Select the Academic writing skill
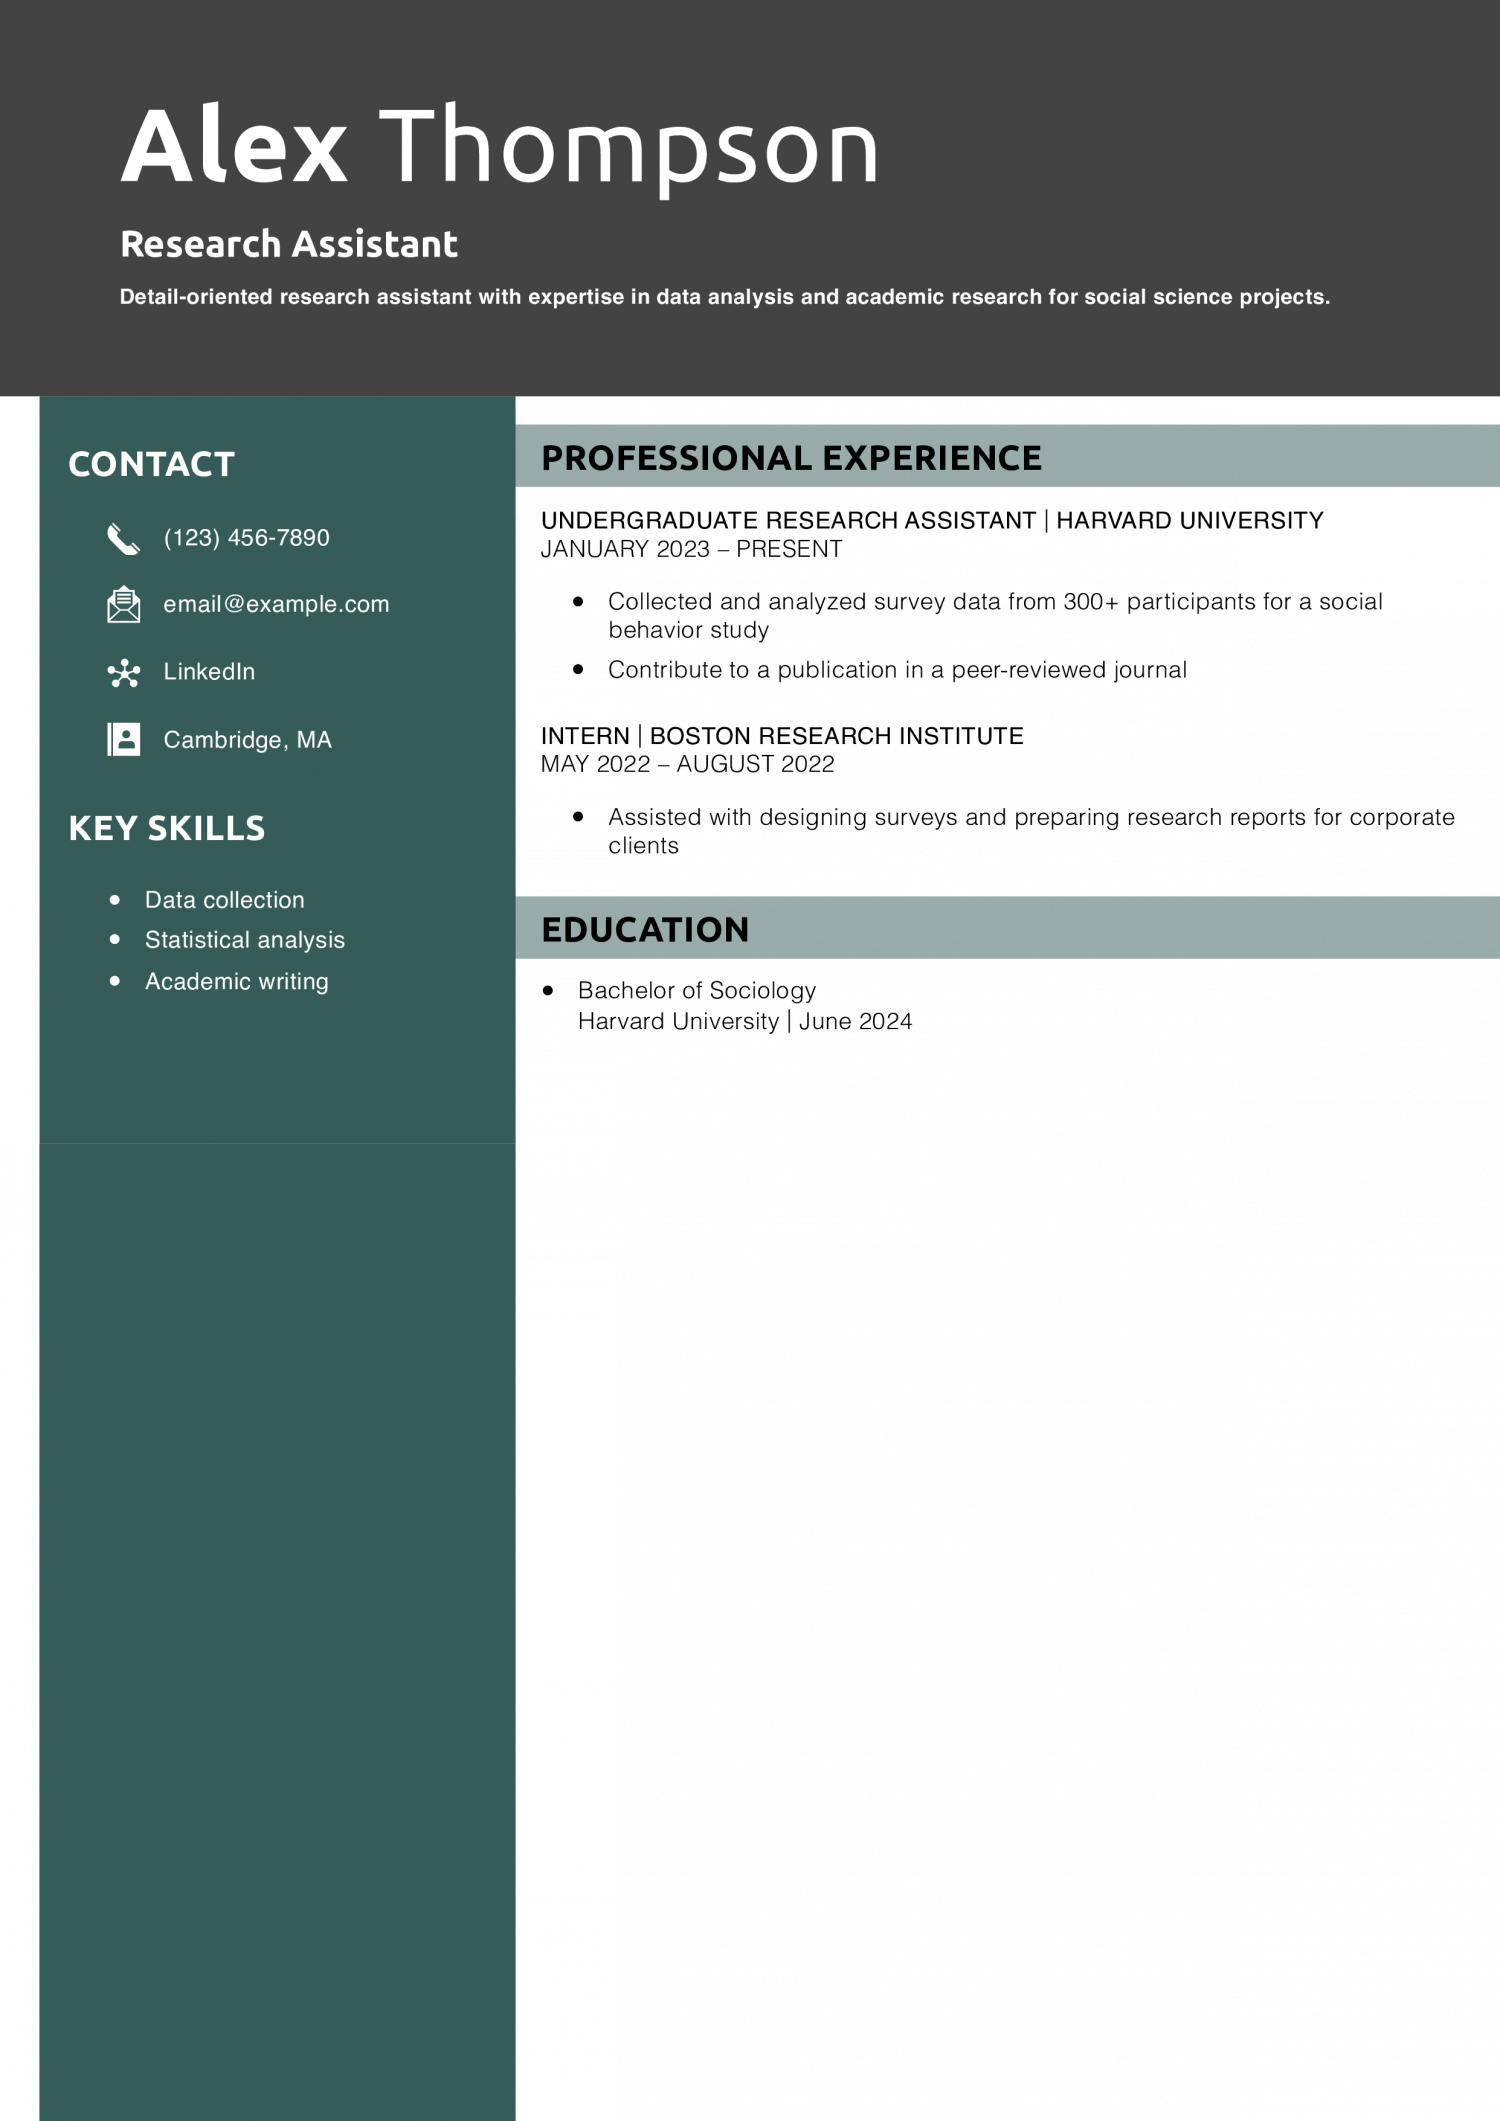The width and height of the screenshot is (1500, 2121). [237, 981]
